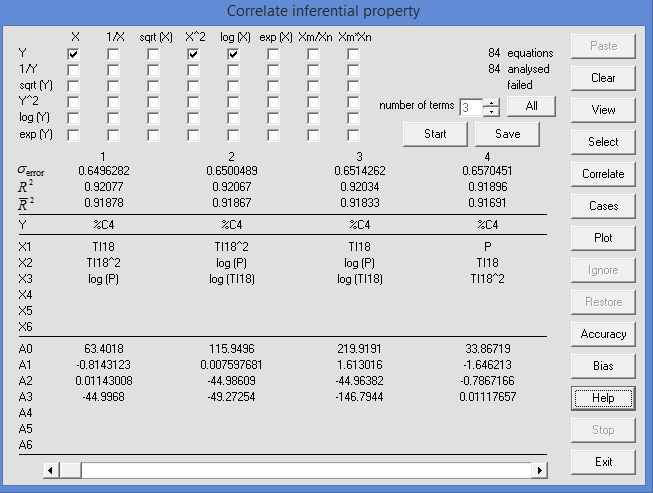Click the Plot button
This screenshot has height=493, width=653.
[x=603, y=238]
